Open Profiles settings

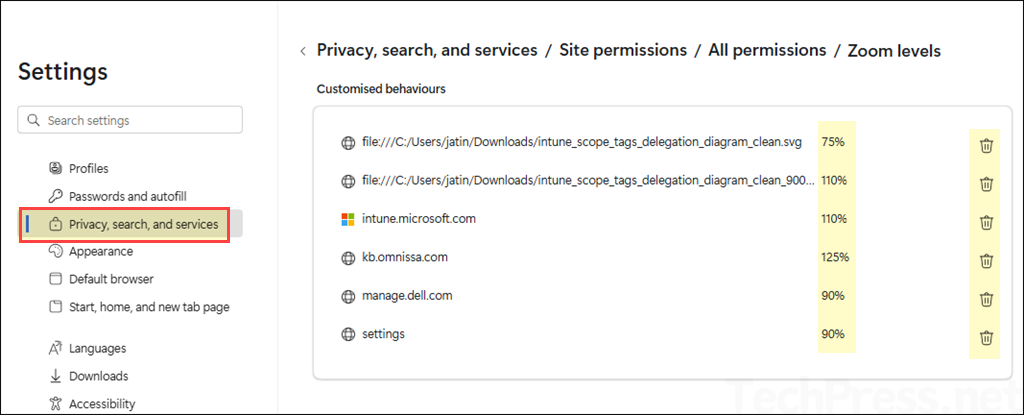coord(89,169)
